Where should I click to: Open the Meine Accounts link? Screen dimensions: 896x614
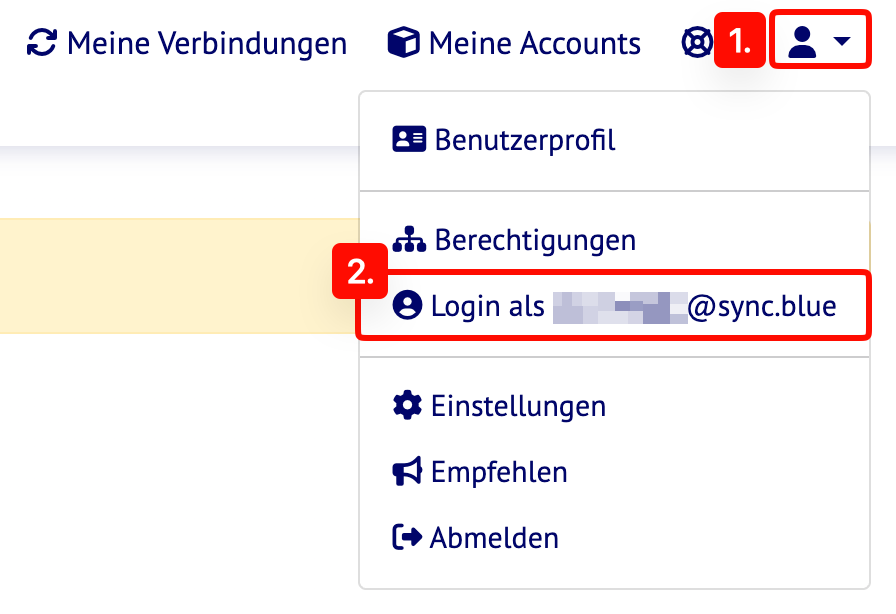click(x=534, y=44)
